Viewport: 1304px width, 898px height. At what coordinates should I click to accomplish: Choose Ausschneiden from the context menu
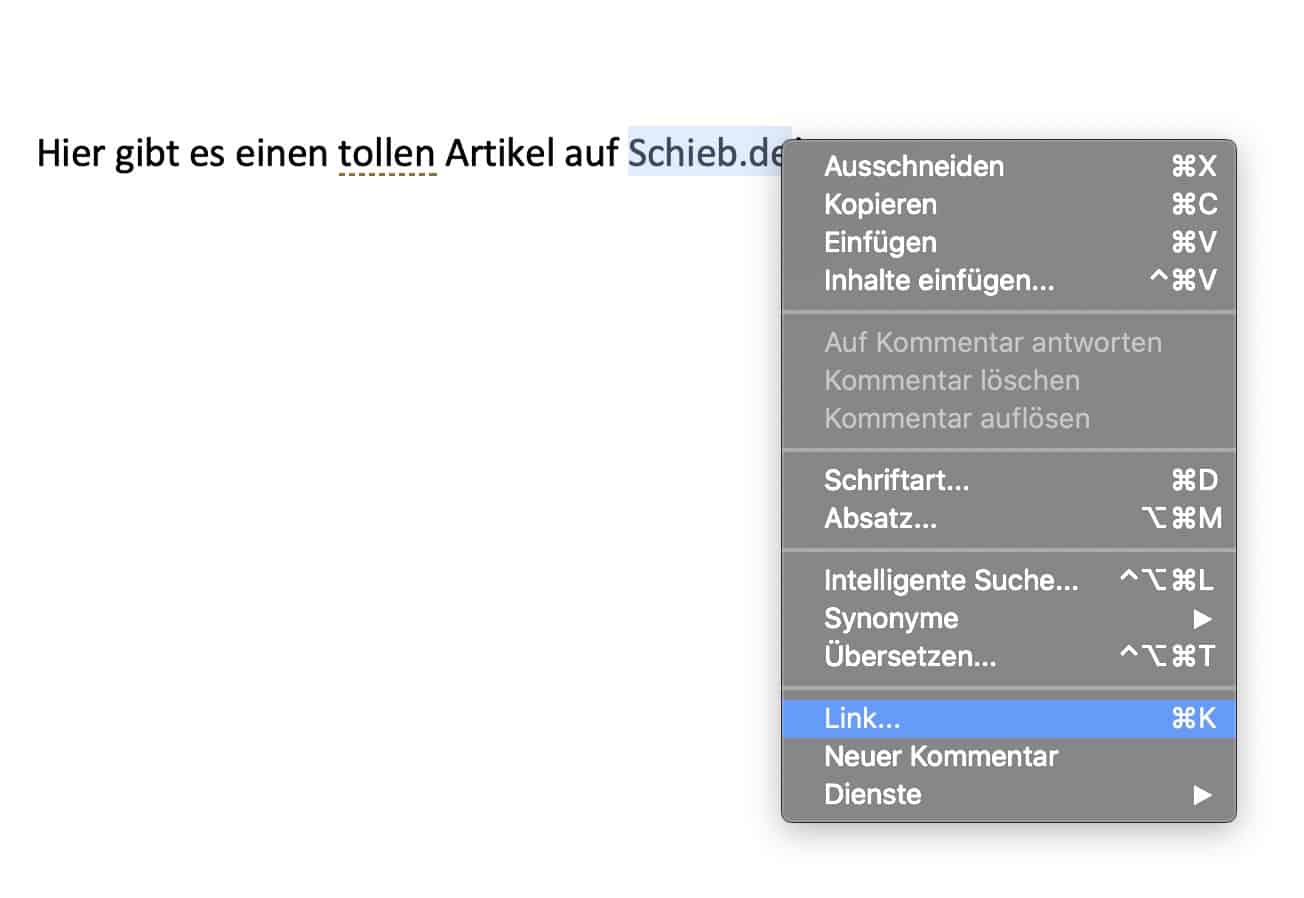point(914,166)
